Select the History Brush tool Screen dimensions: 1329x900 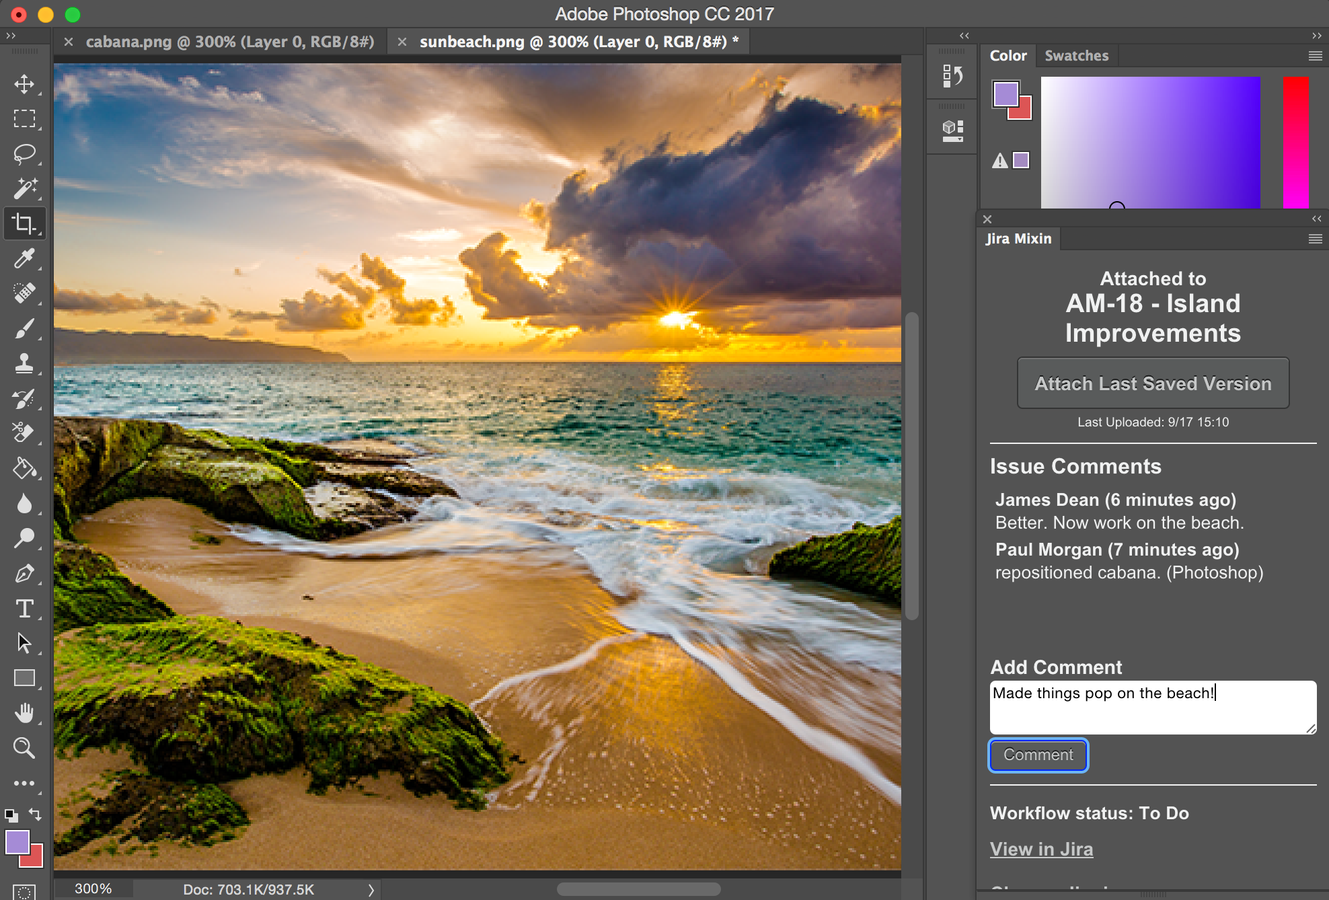coord(24,399)
